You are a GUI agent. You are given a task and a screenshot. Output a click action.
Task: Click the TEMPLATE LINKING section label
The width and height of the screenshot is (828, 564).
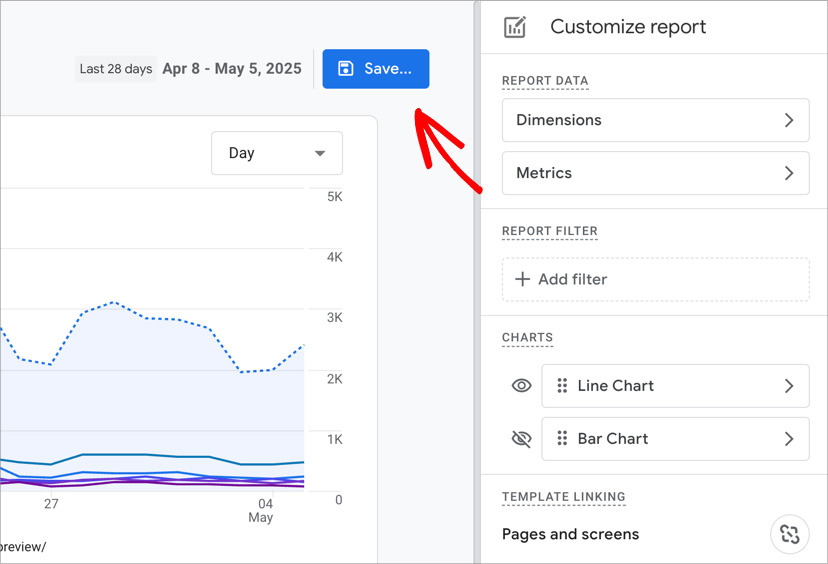pos(563,497)
